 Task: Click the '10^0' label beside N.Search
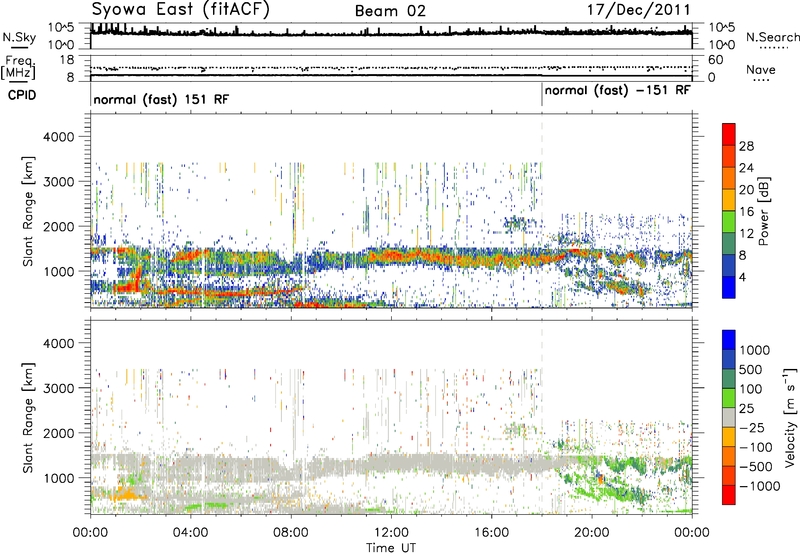click(x=721, y=45)
